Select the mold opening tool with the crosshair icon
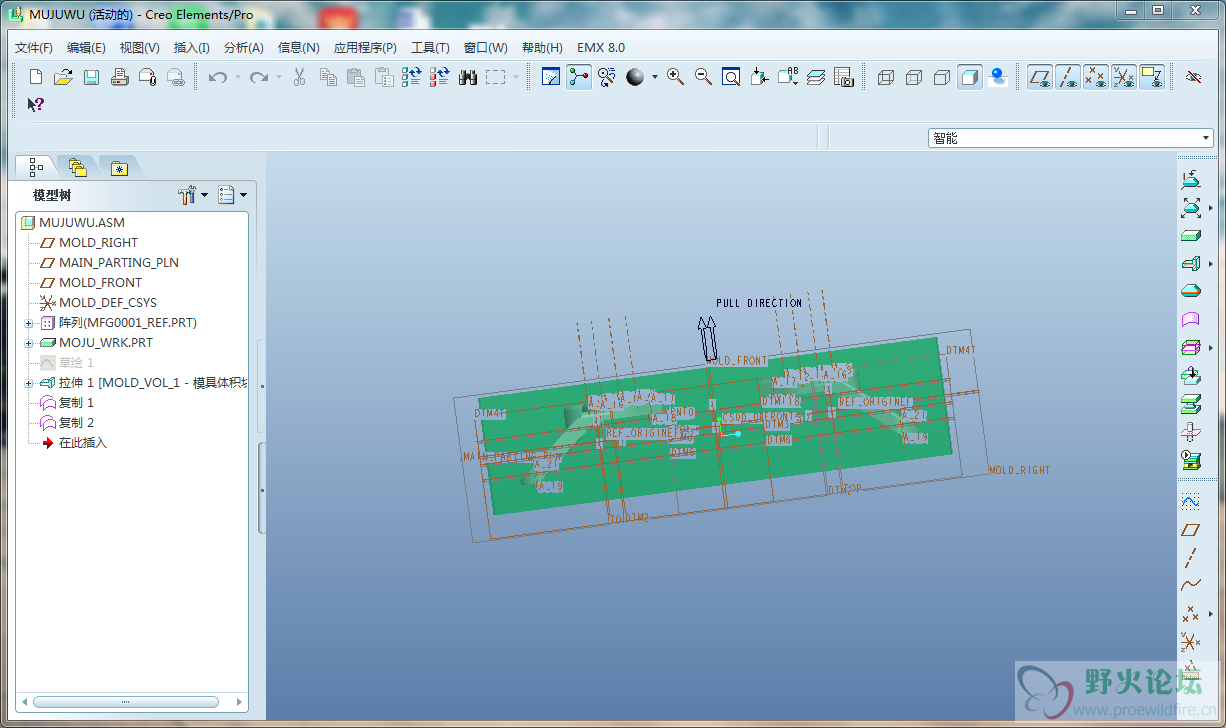 click(x=1190, y=432)
